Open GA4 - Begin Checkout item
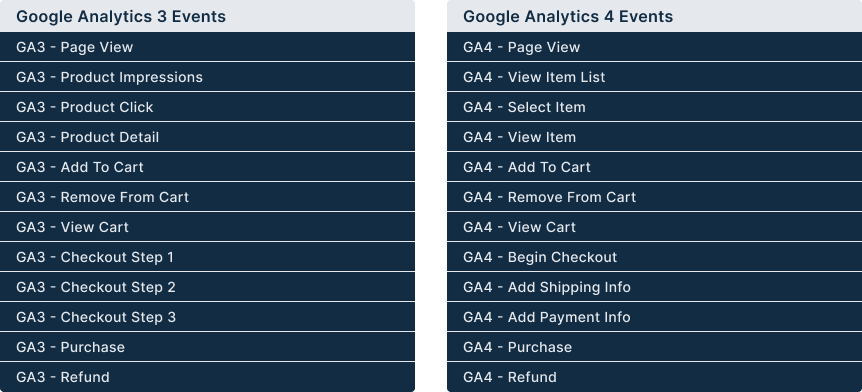Image resolution: width=862 pixels, height=392 pixels. click(x=654, y=257)
